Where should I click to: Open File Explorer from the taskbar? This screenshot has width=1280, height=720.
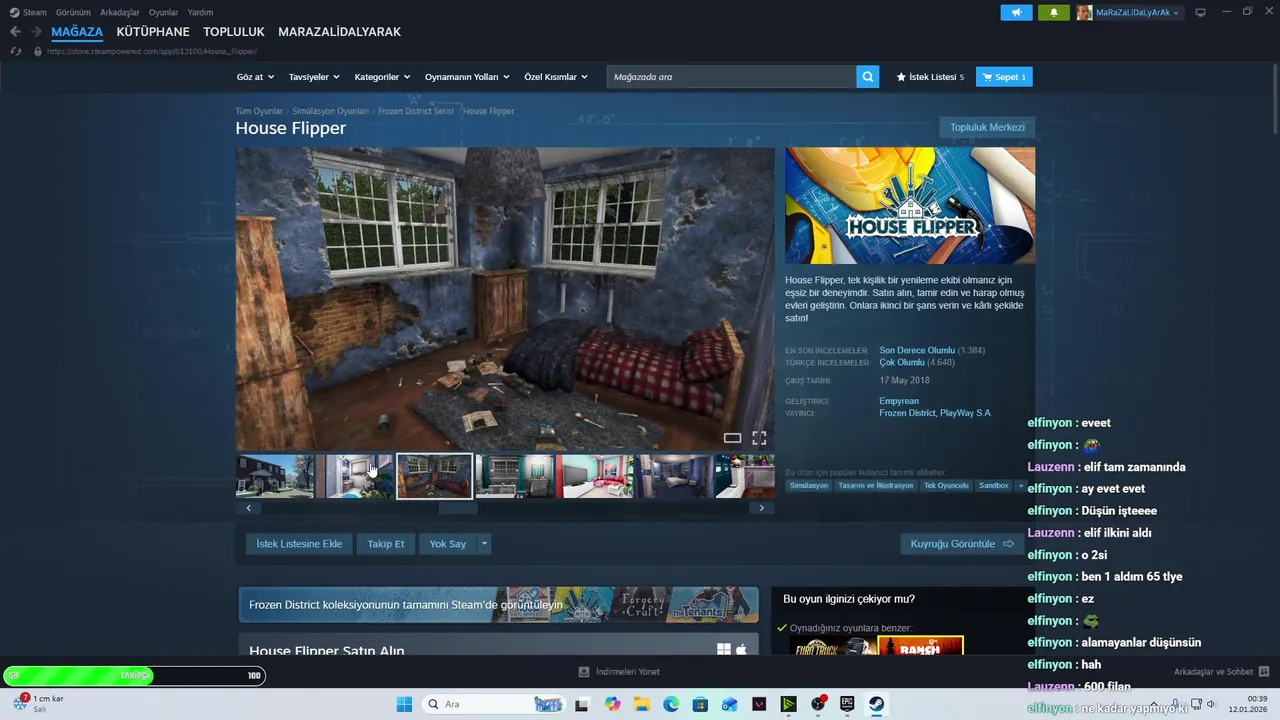point(642,704)
